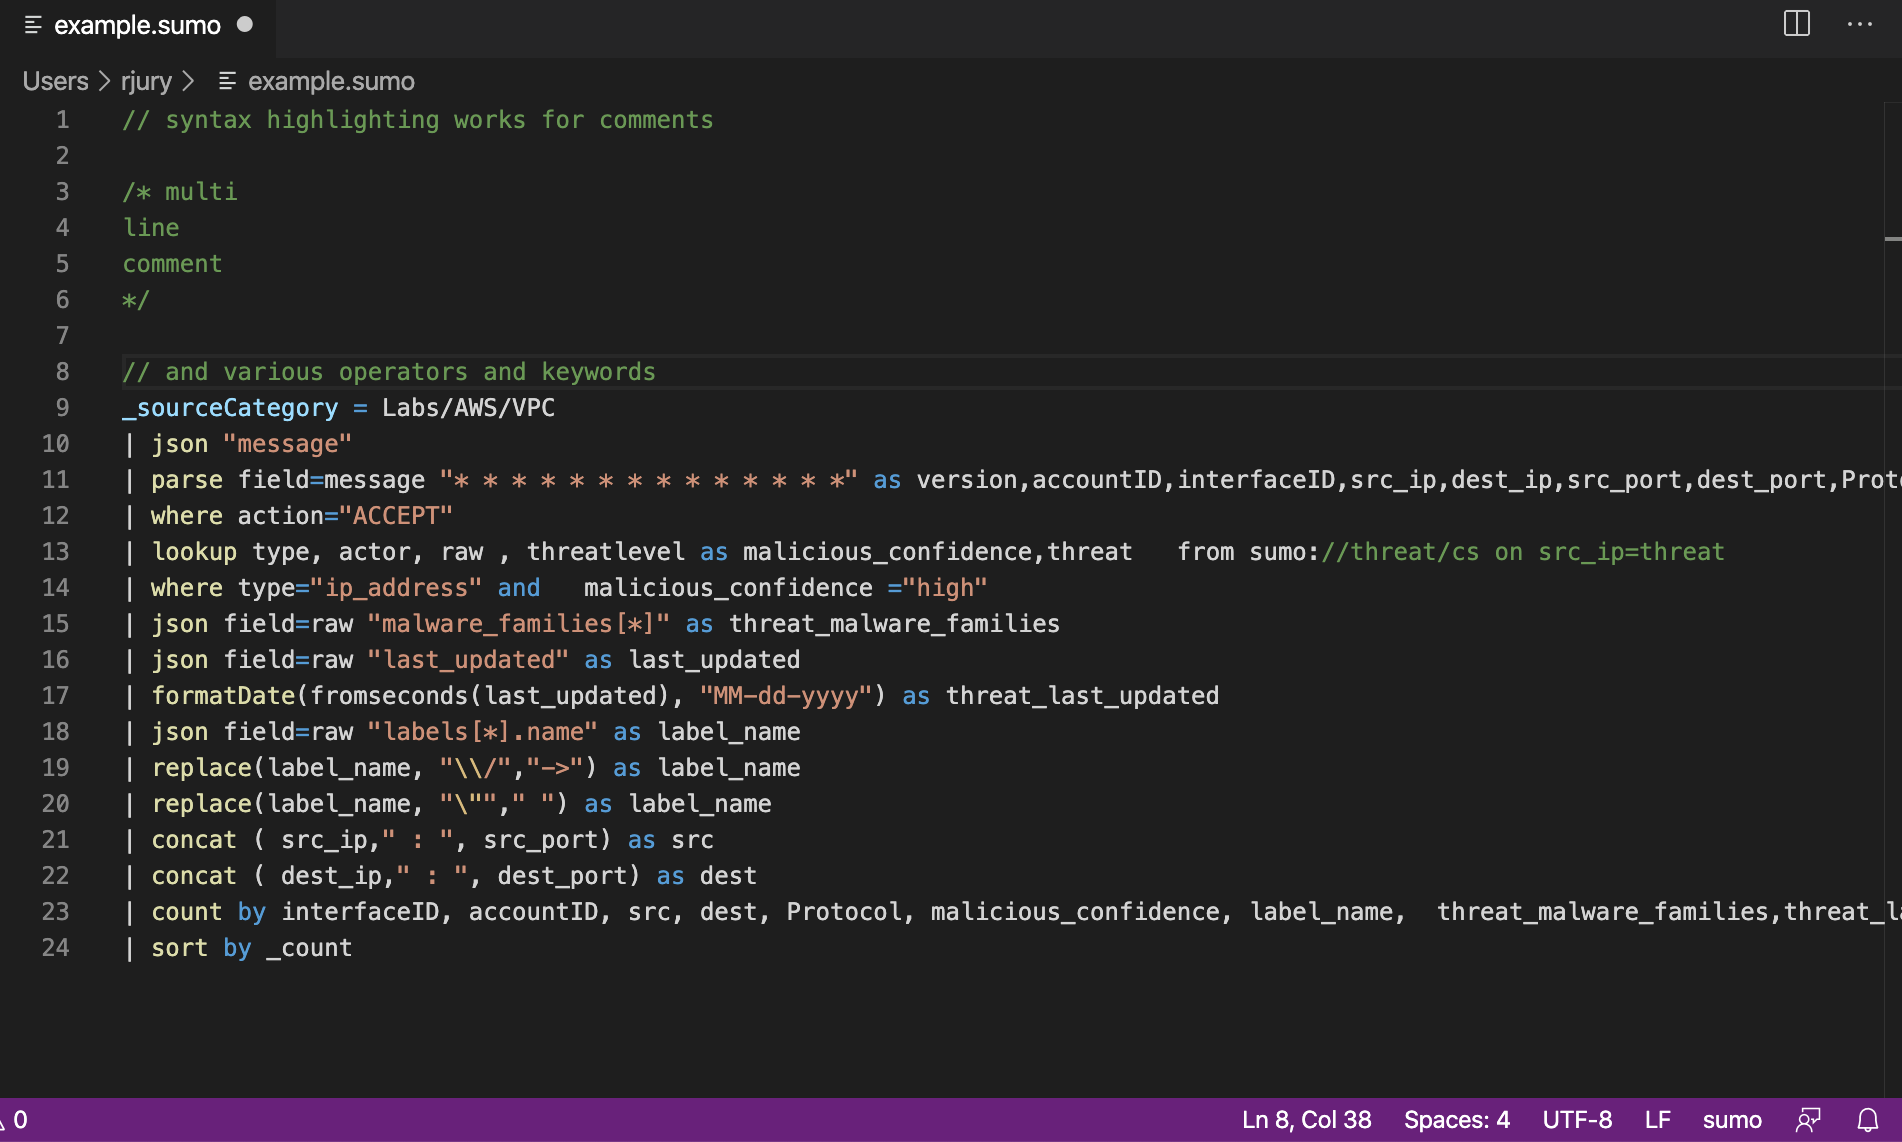Open notifications bell in status bar
Screen dimensions: 1902x1142
(1868, 1120)
